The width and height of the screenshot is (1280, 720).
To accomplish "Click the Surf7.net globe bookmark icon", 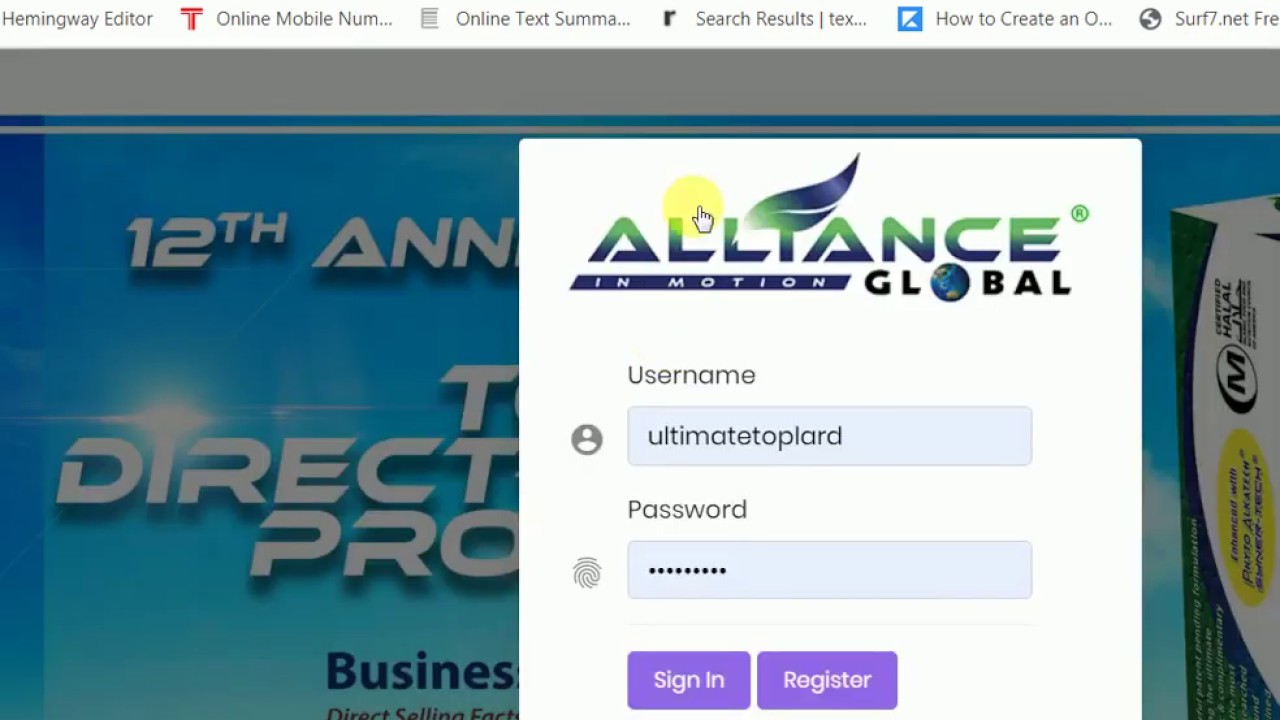I will 1151,19.
